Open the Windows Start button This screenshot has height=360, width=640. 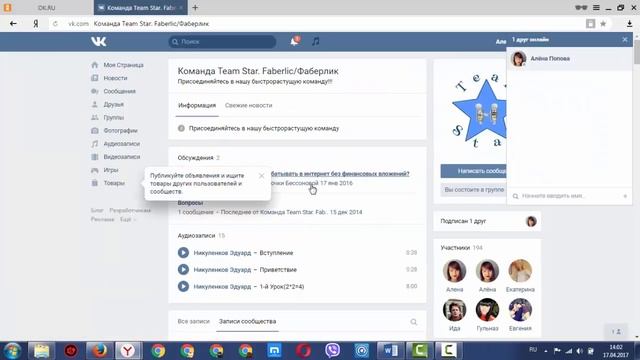pos(13,351)
